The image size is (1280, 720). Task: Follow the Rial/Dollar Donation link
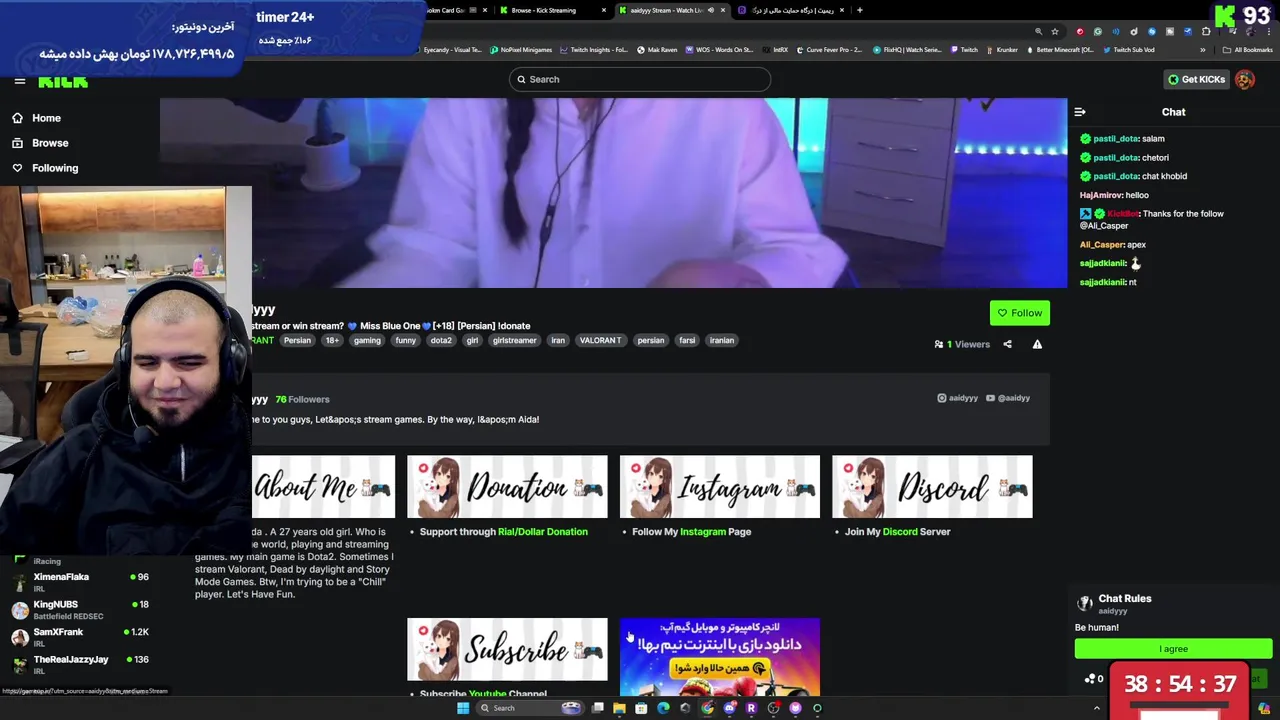(543, 532)
